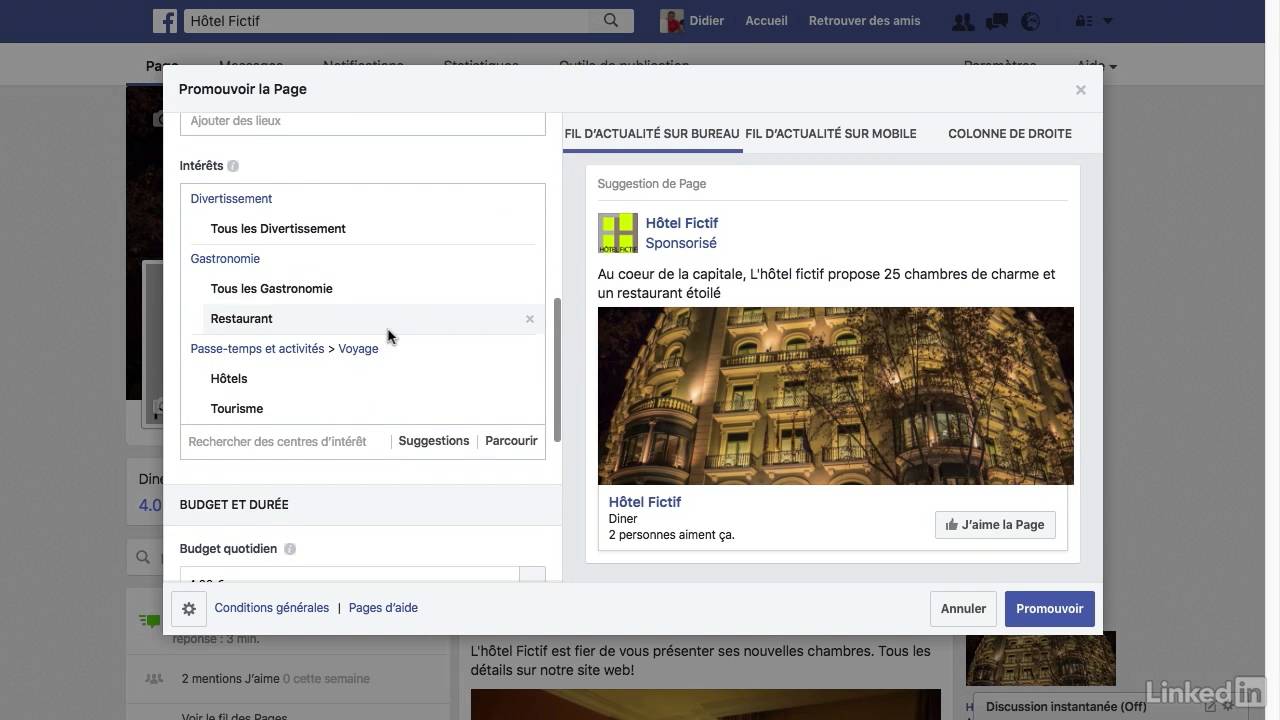Open the notifications globe icon

[x=1029, y=21]
